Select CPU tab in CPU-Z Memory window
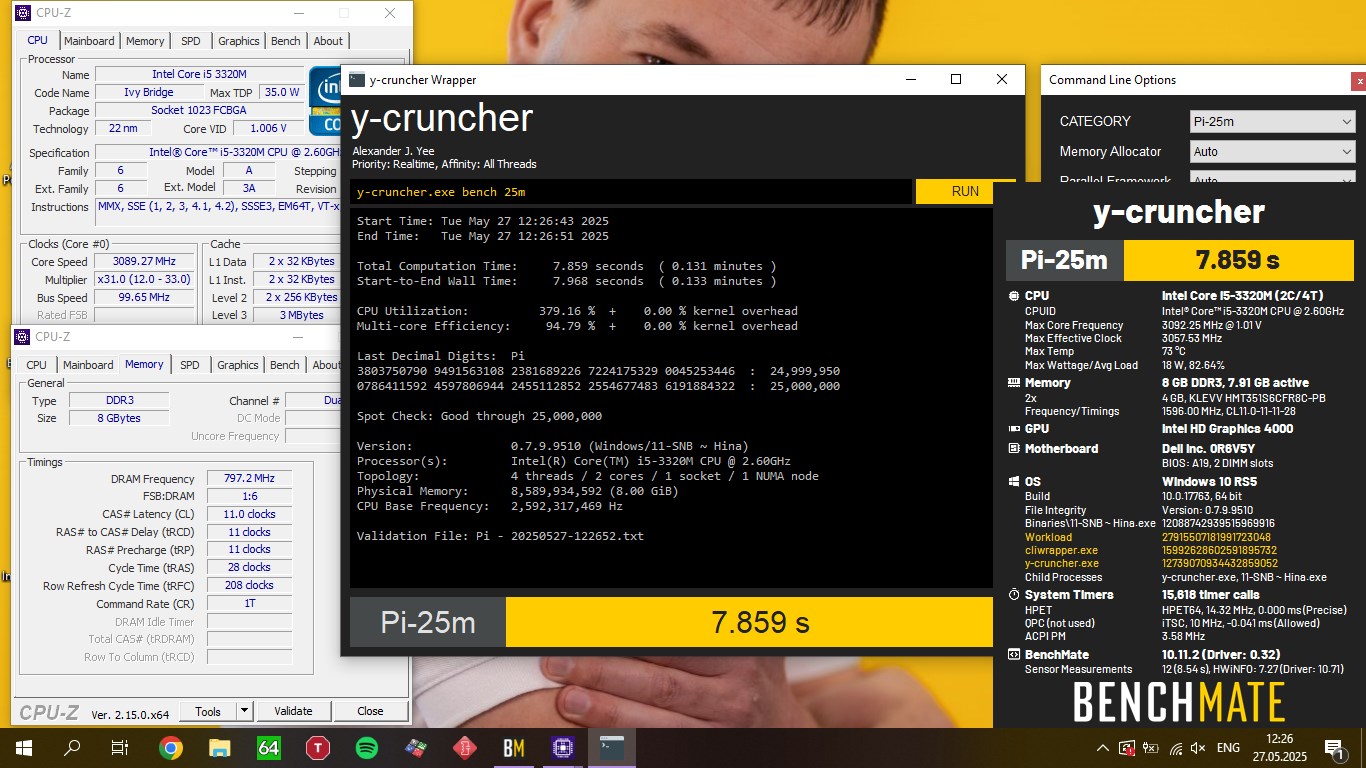The image size is (1366, 768). [36, 365]
